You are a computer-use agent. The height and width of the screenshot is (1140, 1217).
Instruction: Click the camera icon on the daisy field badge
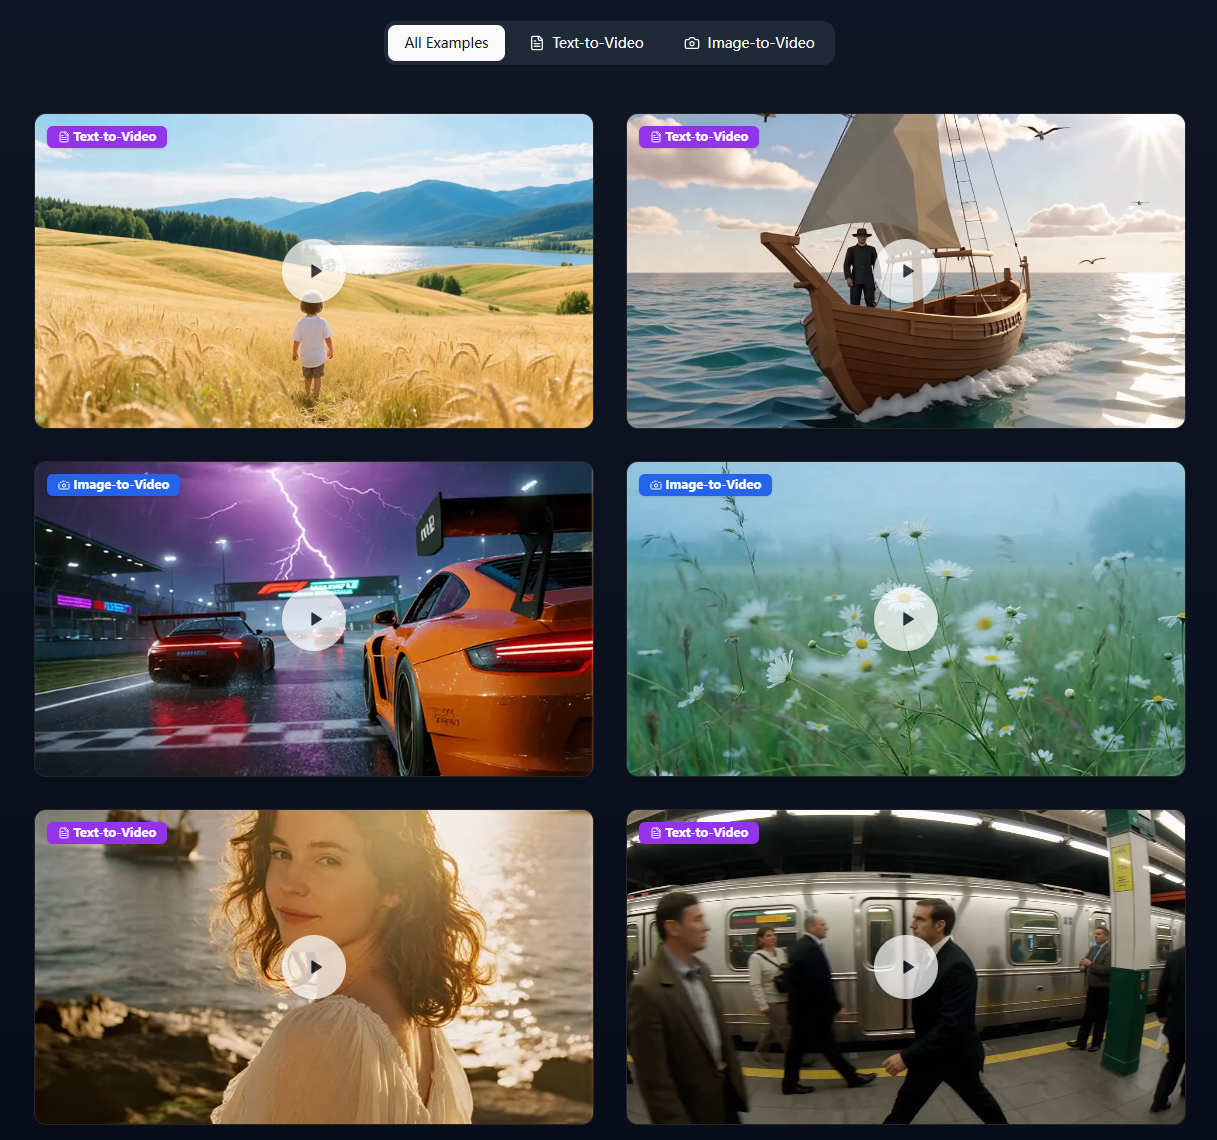pyautogui.click(x=655, y=484)
